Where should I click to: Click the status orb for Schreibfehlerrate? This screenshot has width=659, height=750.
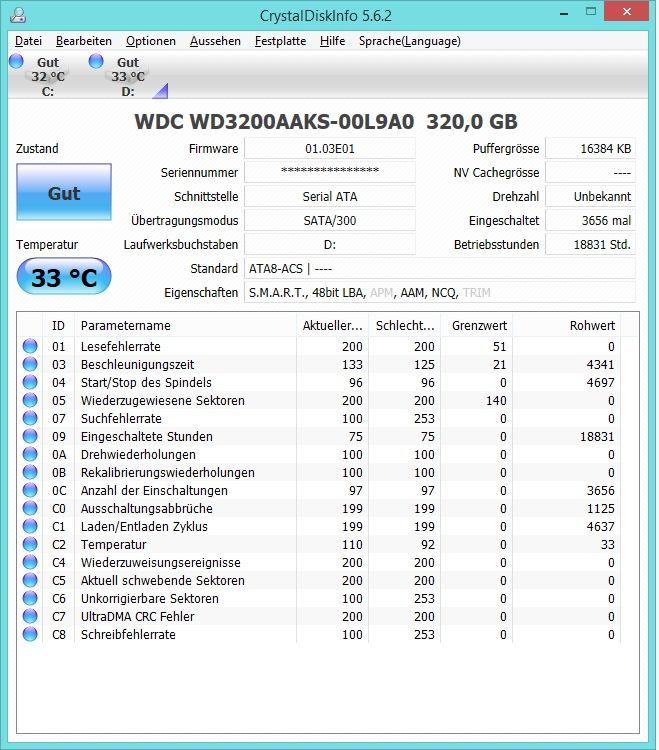pos(30,634)
